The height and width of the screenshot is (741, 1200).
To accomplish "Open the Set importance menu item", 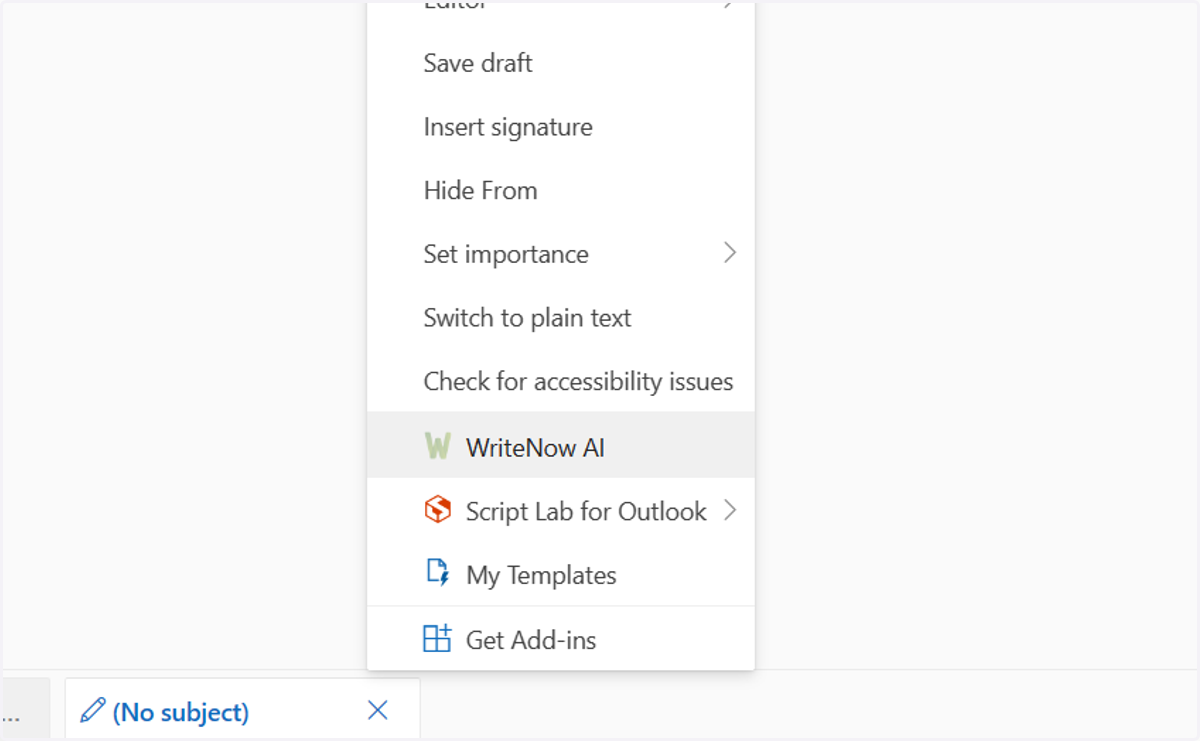I will click(561, 254).
